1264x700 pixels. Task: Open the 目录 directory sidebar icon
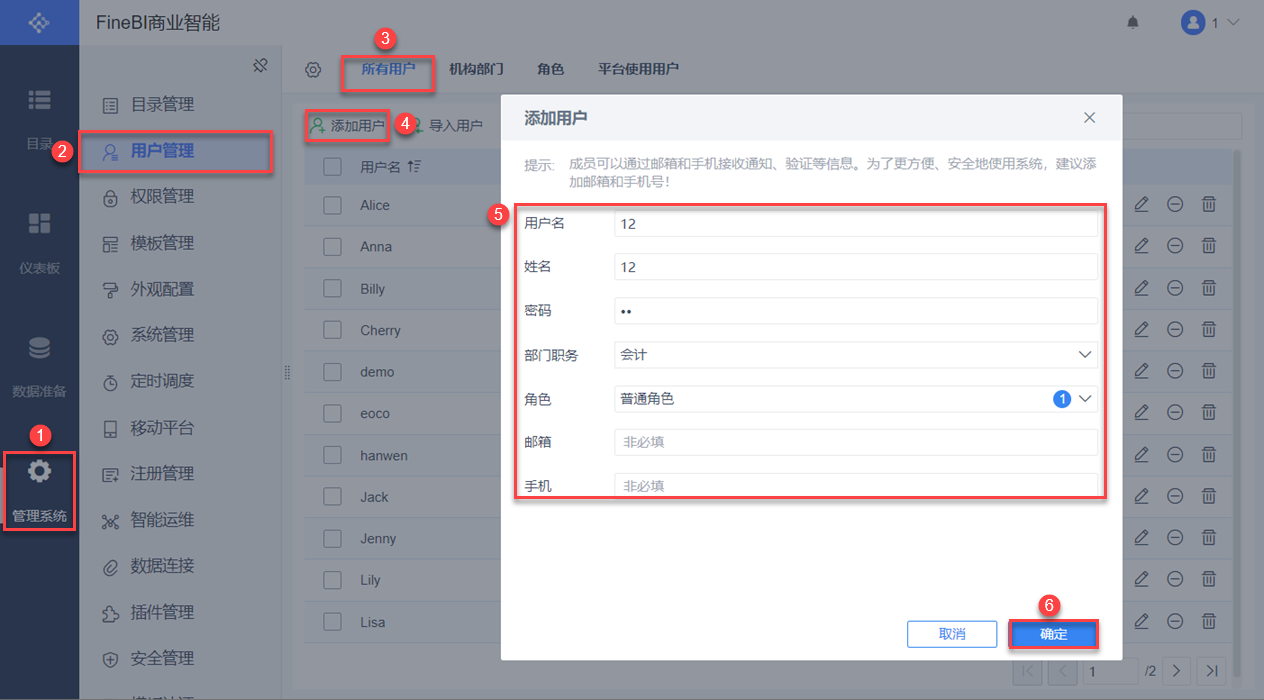(39, 100)
